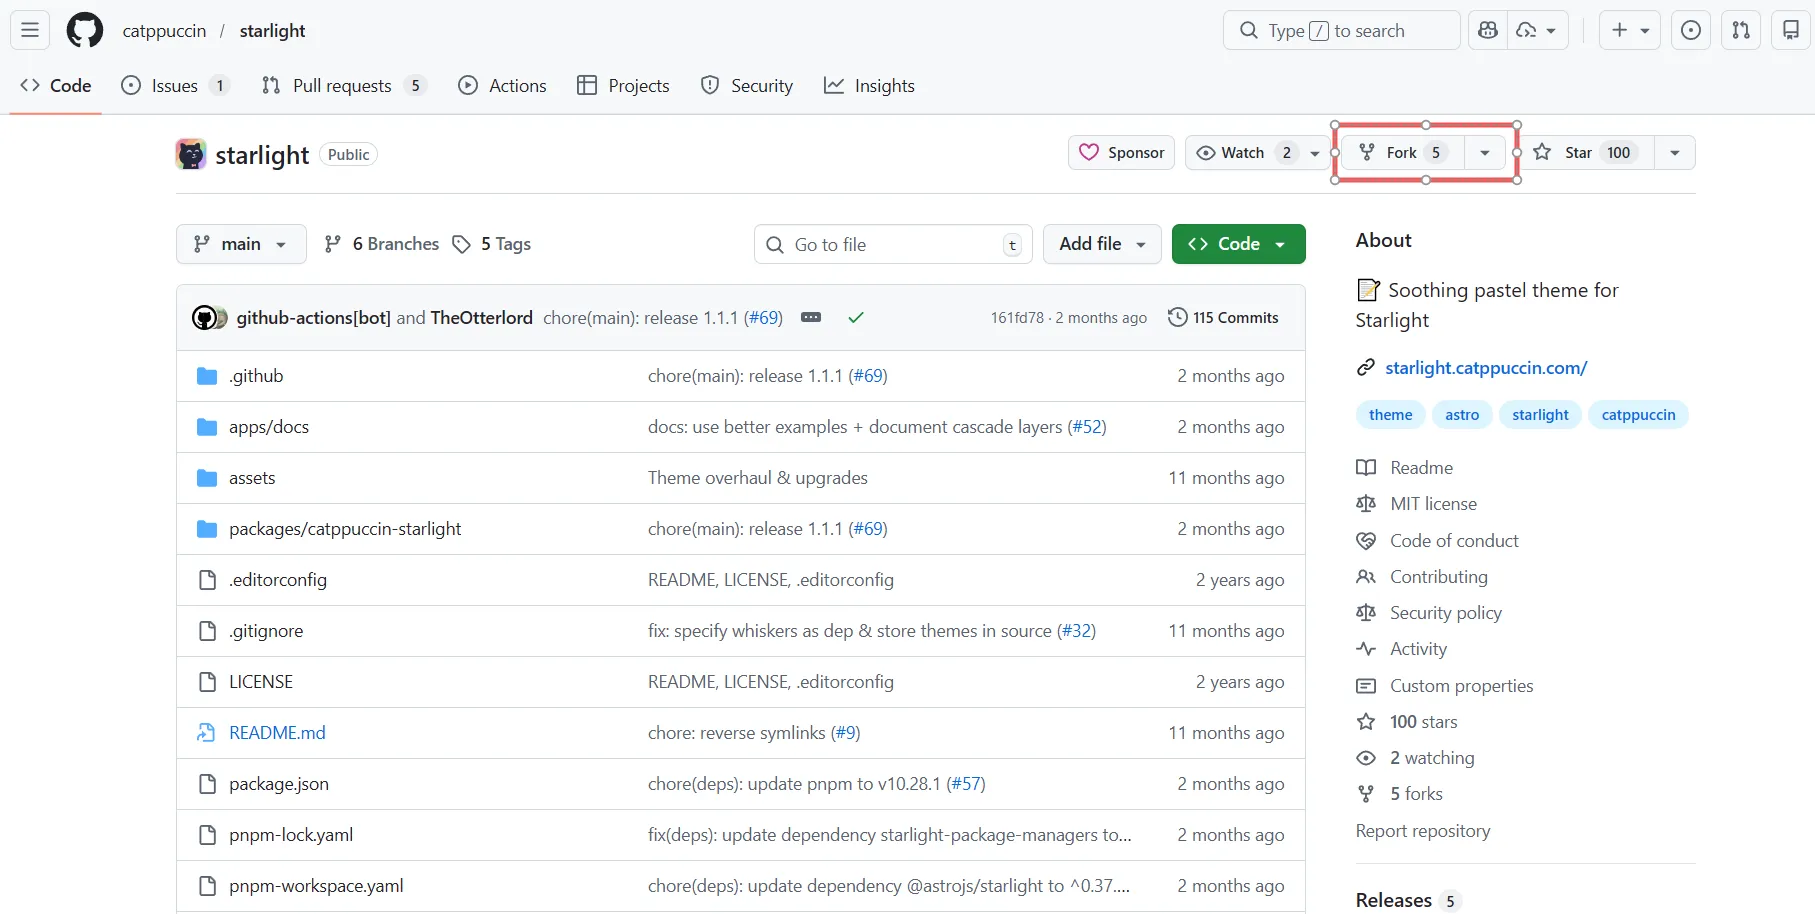Viewport: 1815px width, 914px height.
Task: Click the Report repository link
Action: (1422, 831)
